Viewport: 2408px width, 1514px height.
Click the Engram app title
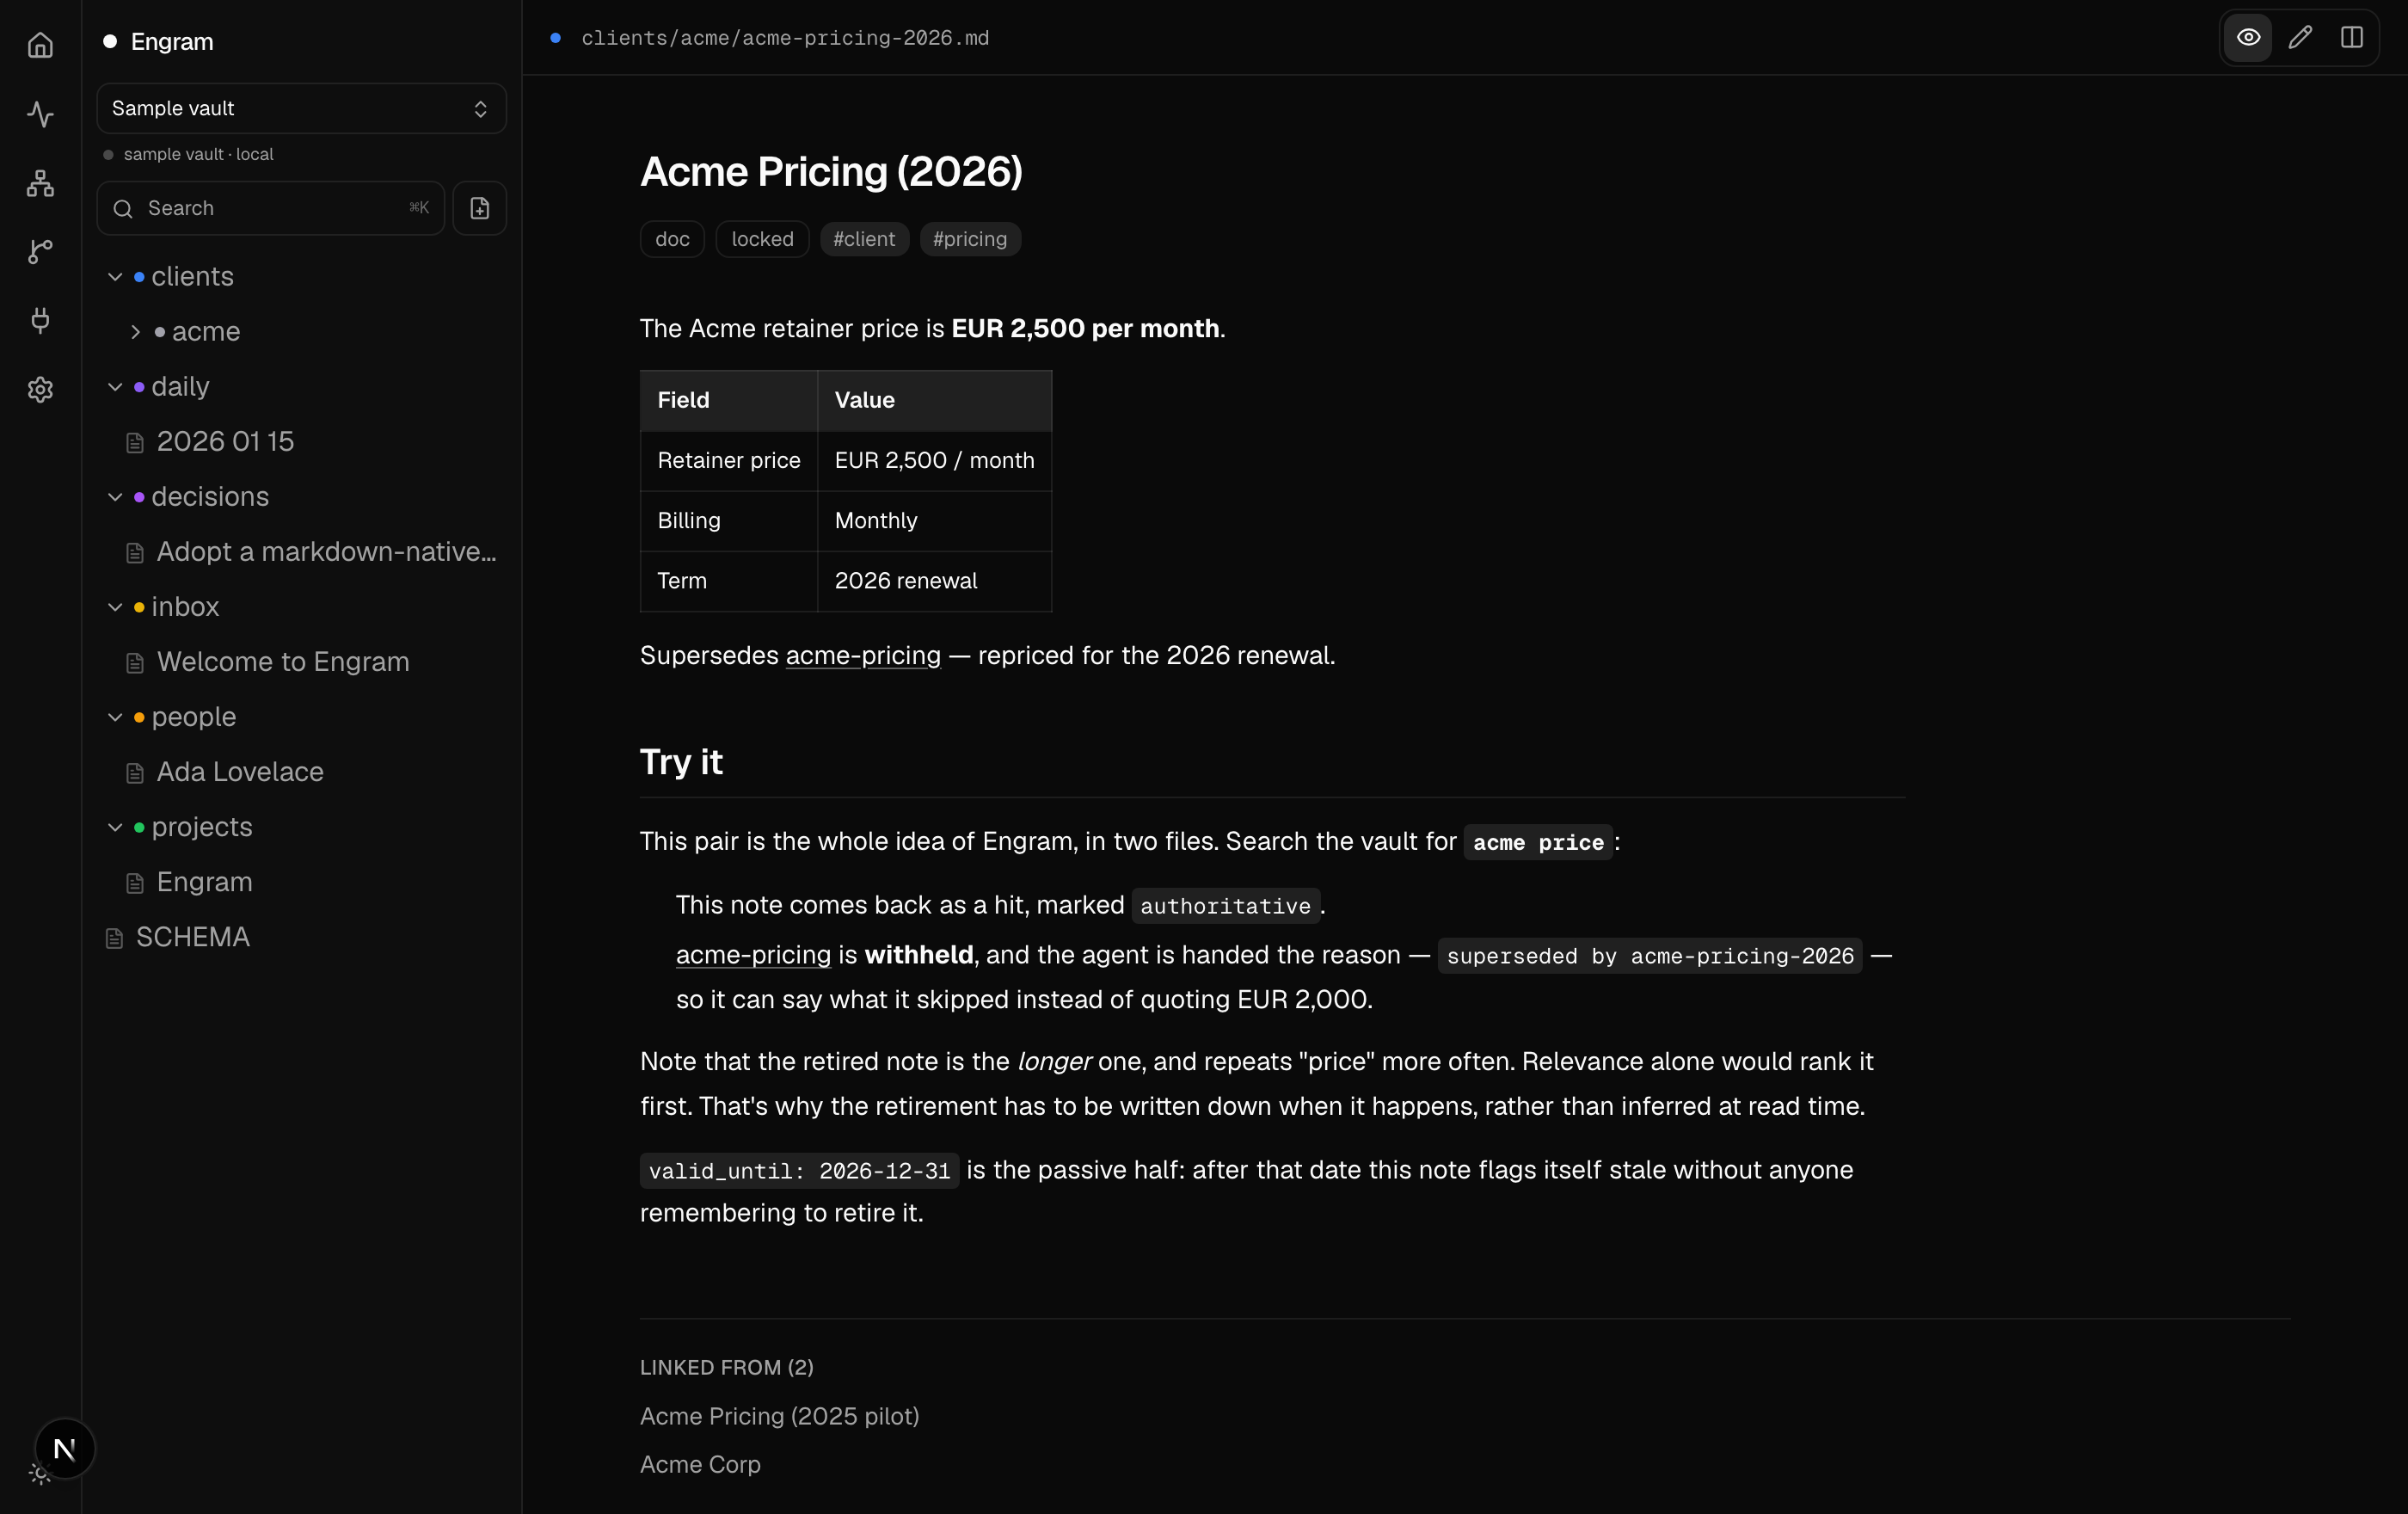pyautogui.click(x=172, y=42)
